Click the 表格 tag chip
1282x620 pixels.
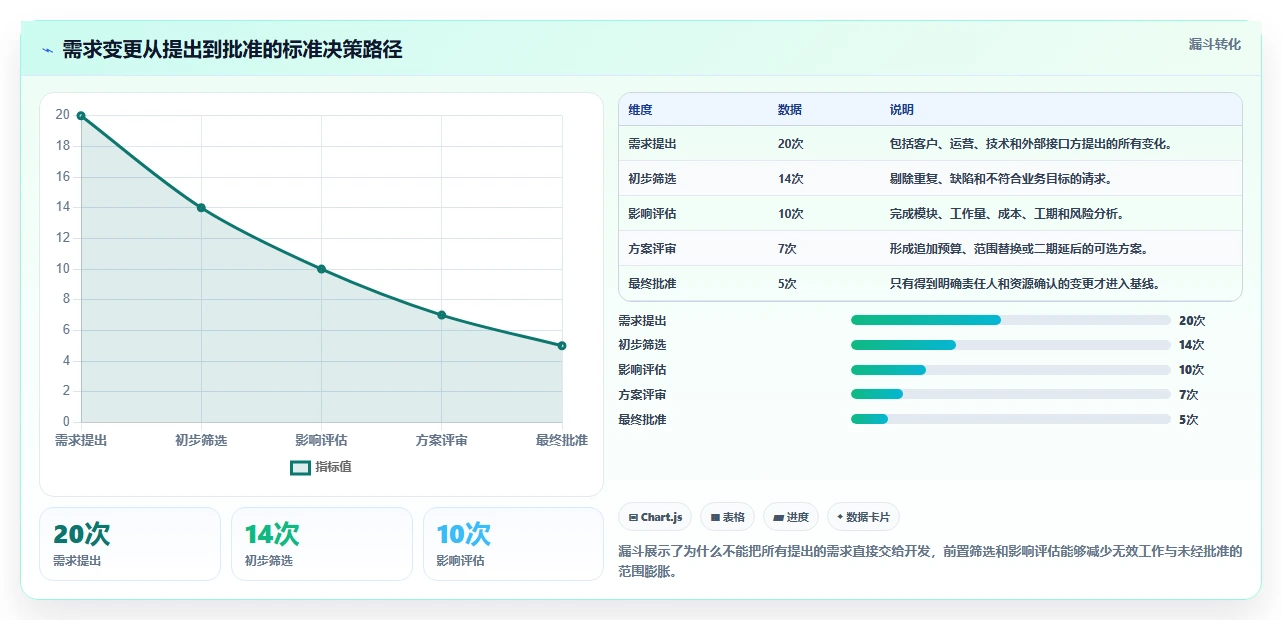coord(727,517)
